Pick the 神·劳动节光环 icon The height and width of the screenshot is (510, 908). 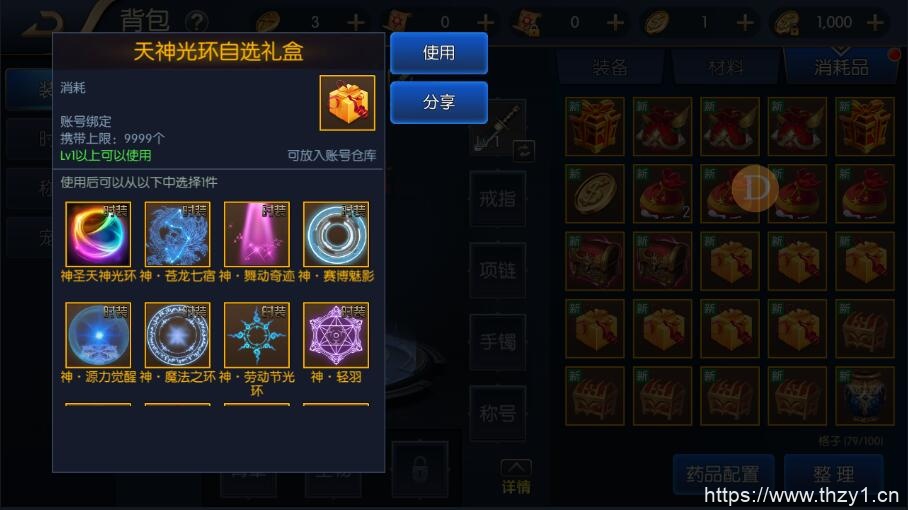tap(257, 335)
